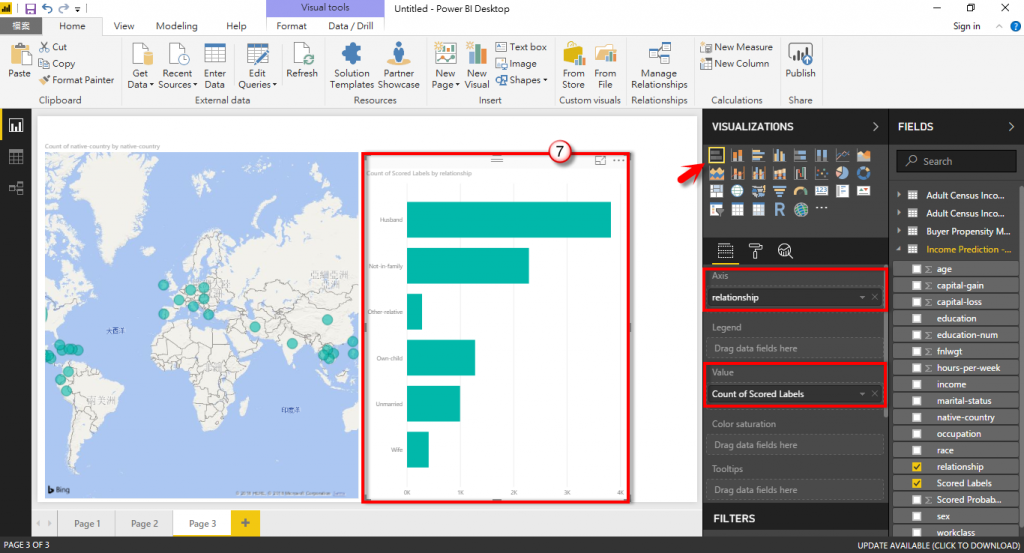
Task: Open the Format tab under Visual tools
Action: coord(291,26)
